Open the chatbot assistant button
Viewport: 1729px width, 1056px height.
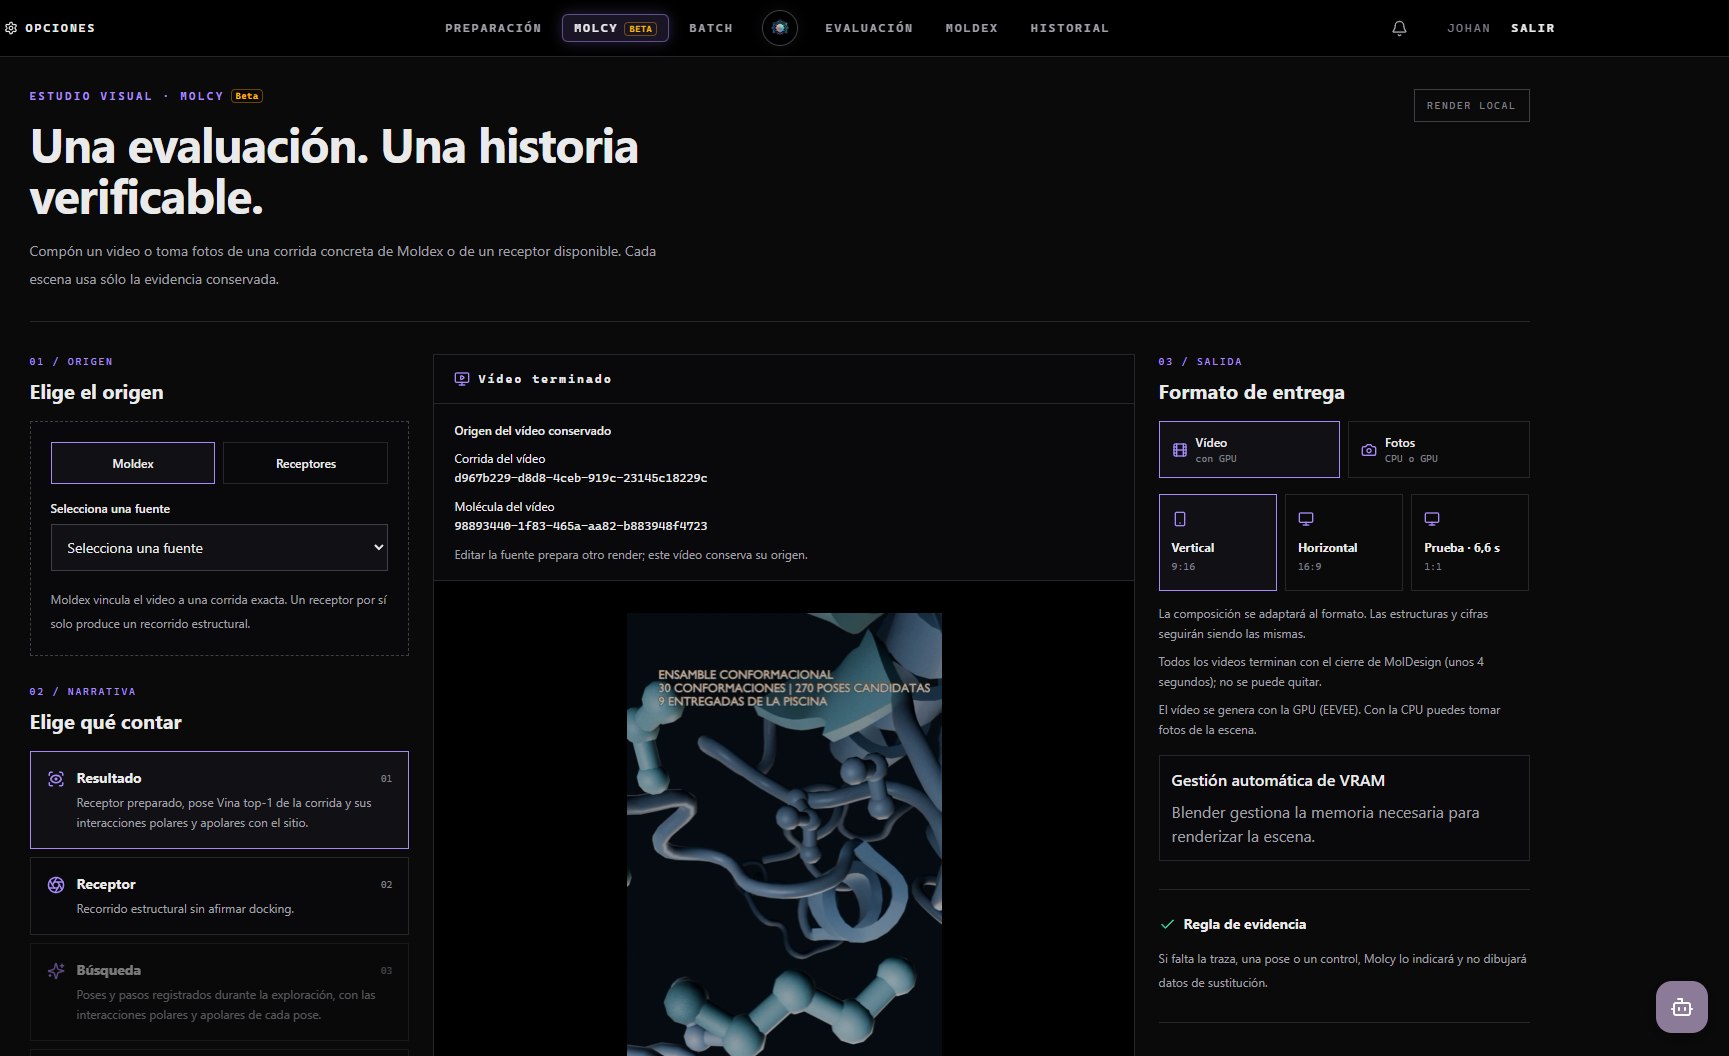coord(1682,1007)
